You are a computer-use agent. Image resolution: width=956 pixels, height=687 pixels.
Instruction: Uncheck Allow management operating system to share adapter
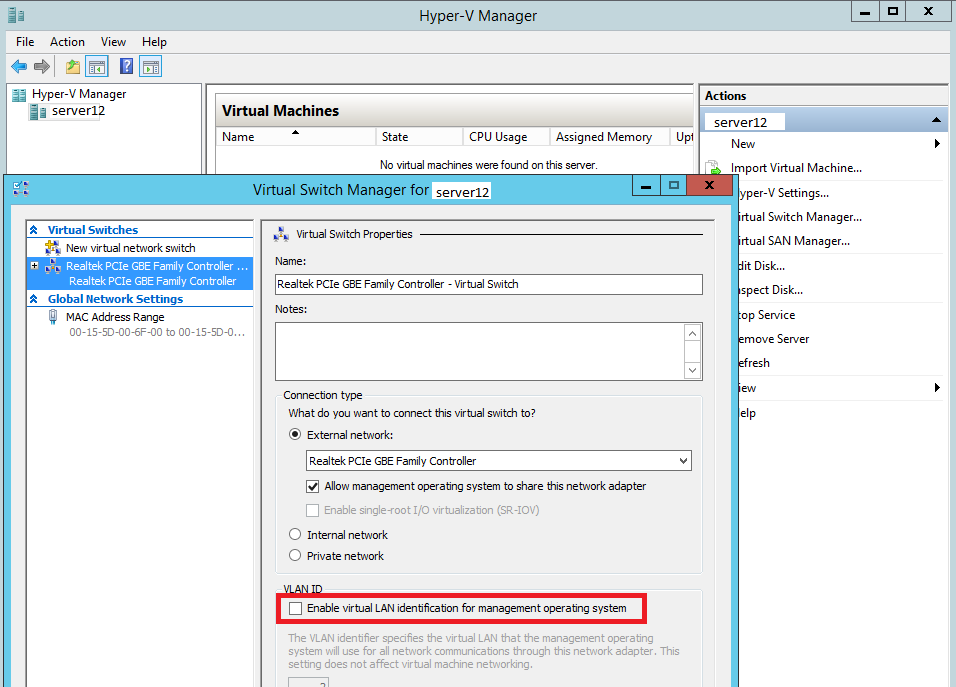(313, 486)
